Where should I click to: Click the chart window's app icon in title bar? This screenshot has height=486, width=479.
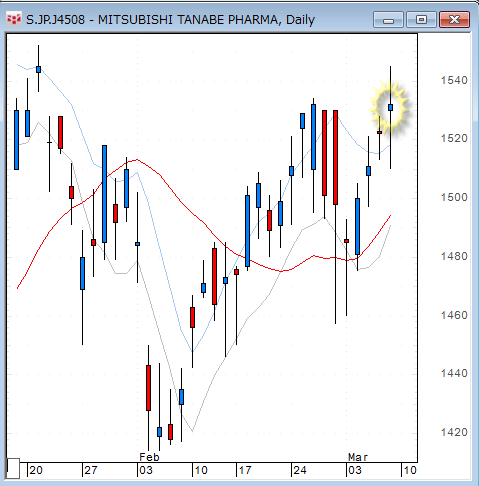tap(14, 20)
